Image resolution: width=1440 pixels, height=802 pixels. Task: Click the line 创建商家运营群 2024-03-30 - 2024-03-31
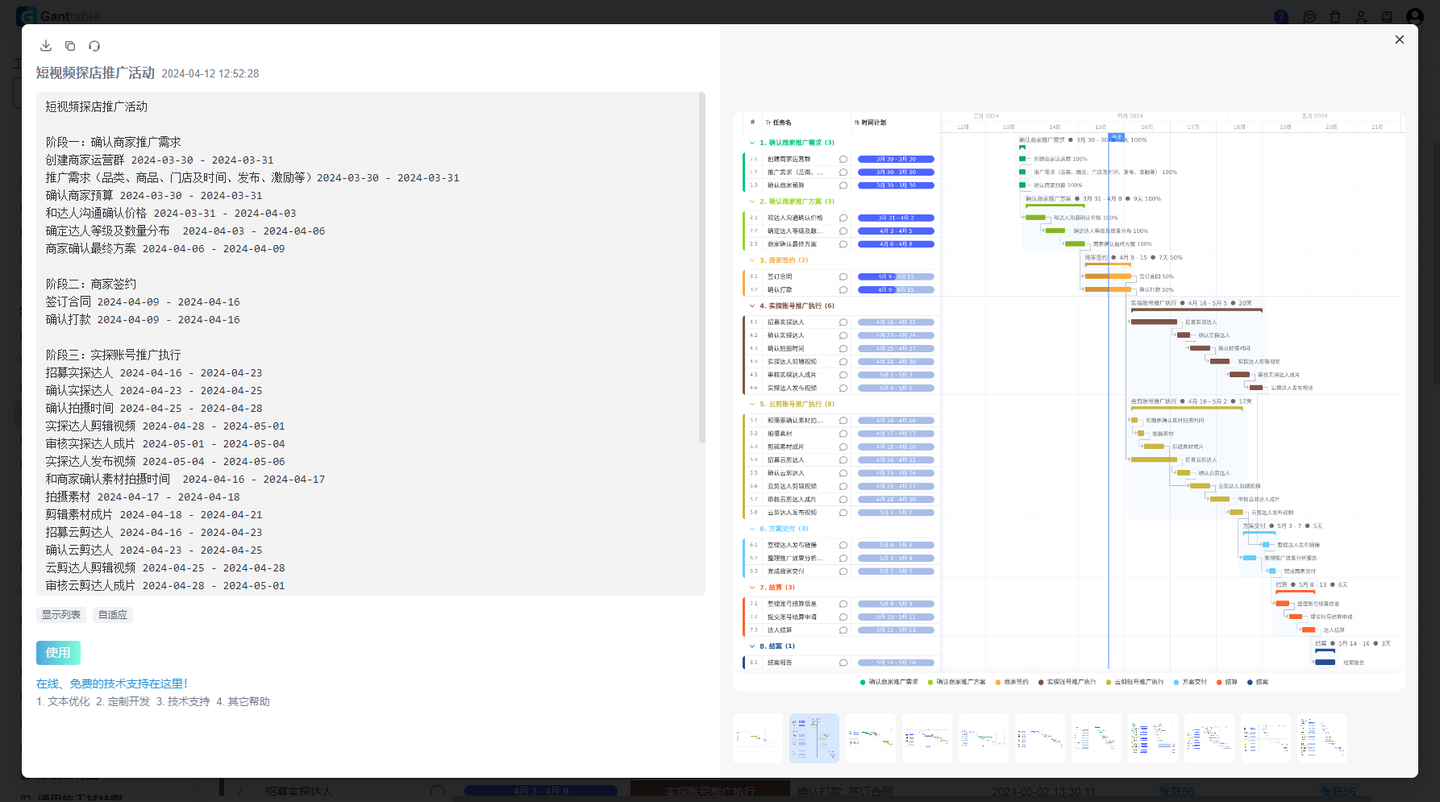(x=159, y=160)
